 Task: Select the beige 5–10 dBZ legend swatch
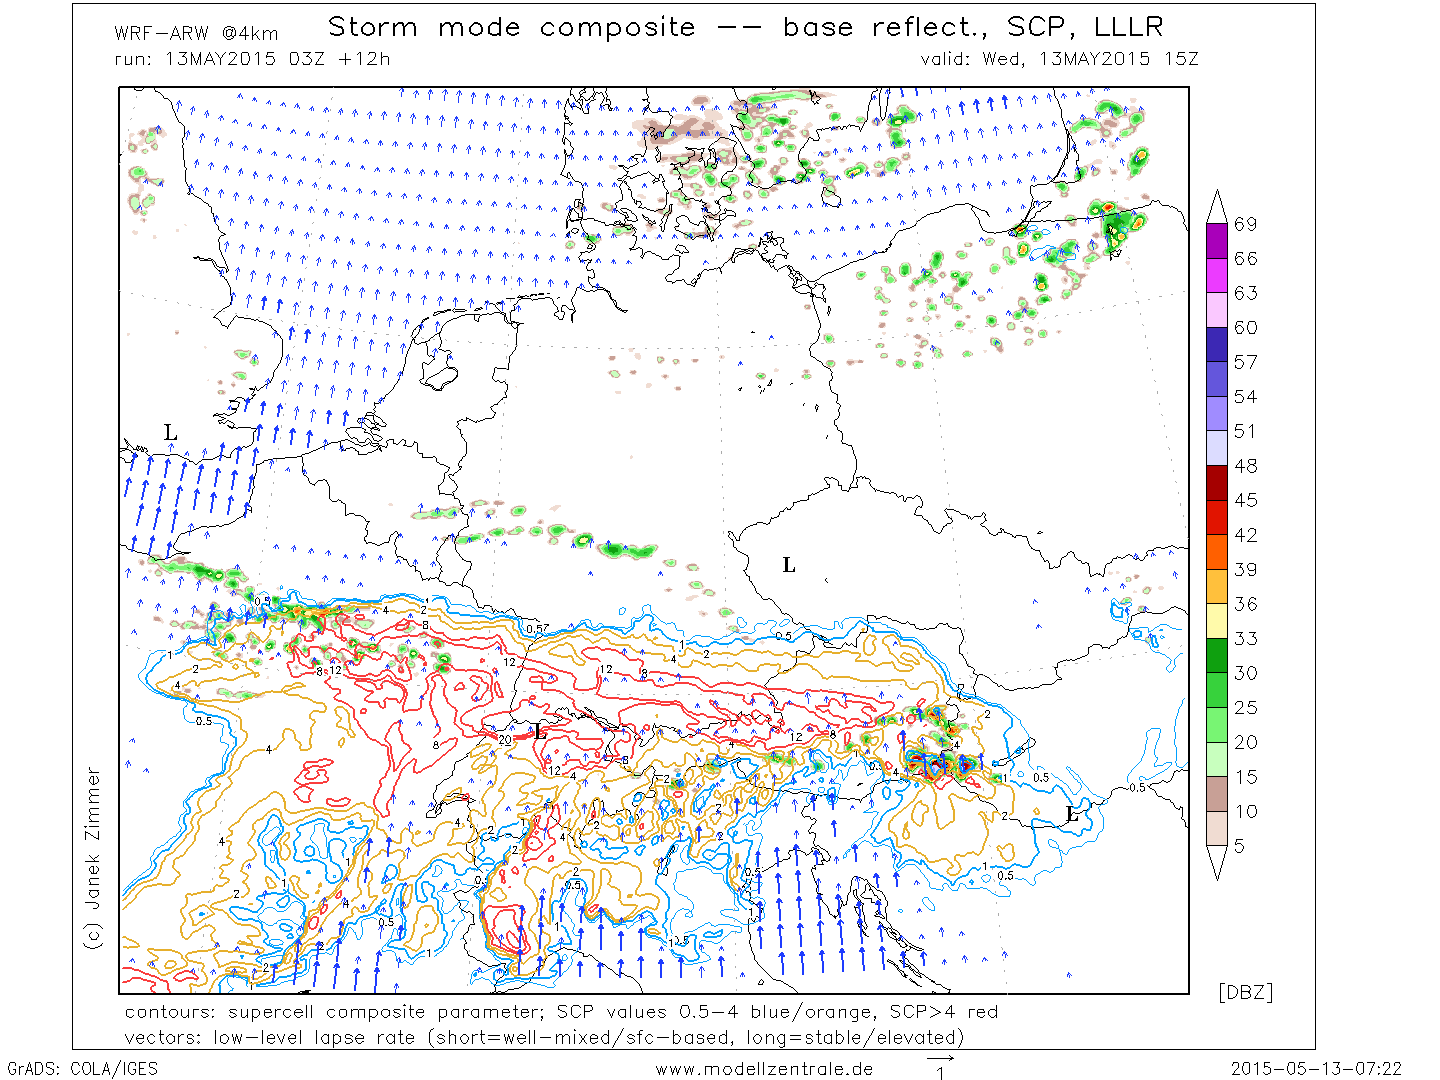tap(1217, 828)
